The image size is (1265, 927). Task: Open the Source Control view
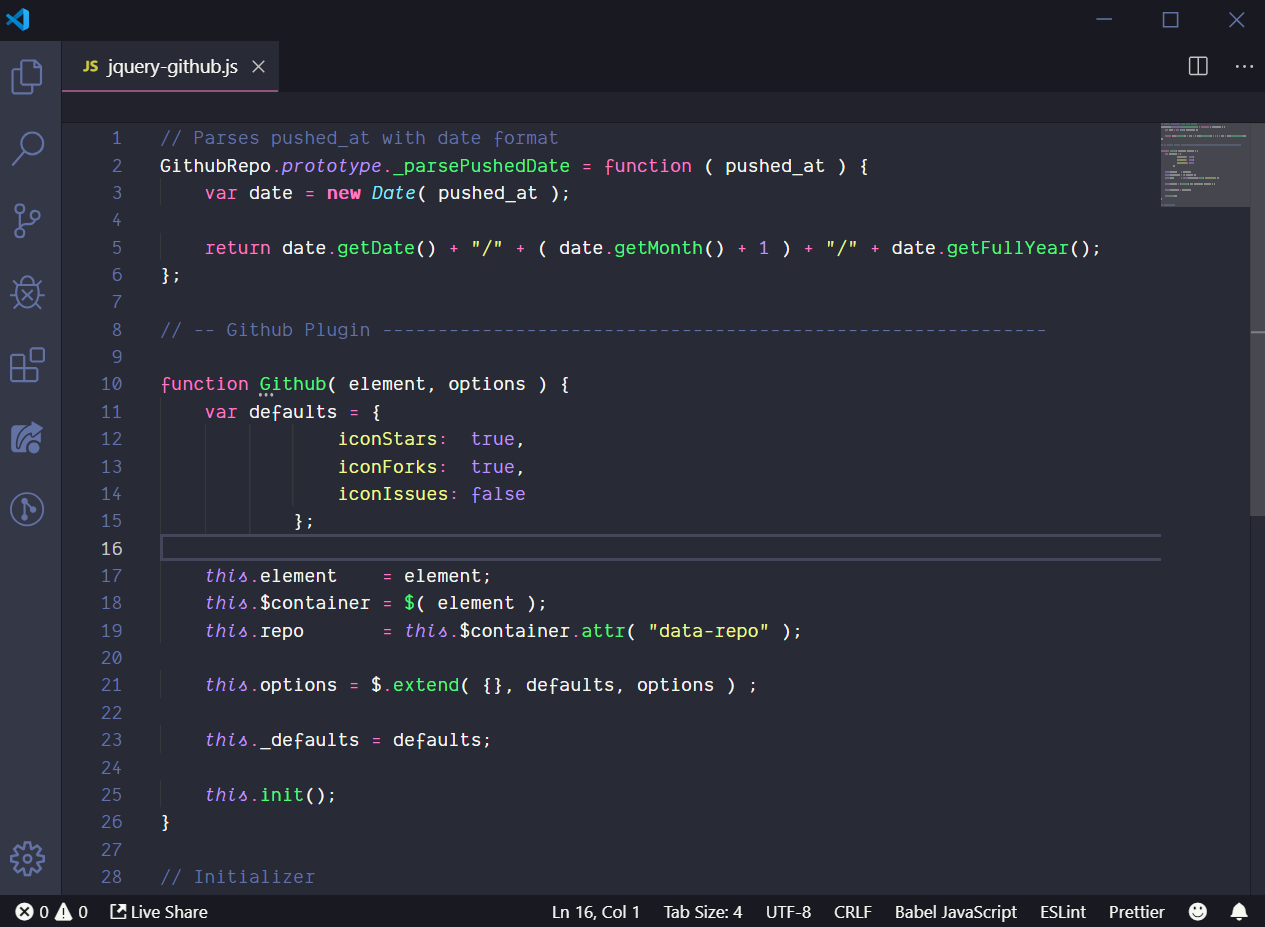click(x=27, y=221)
